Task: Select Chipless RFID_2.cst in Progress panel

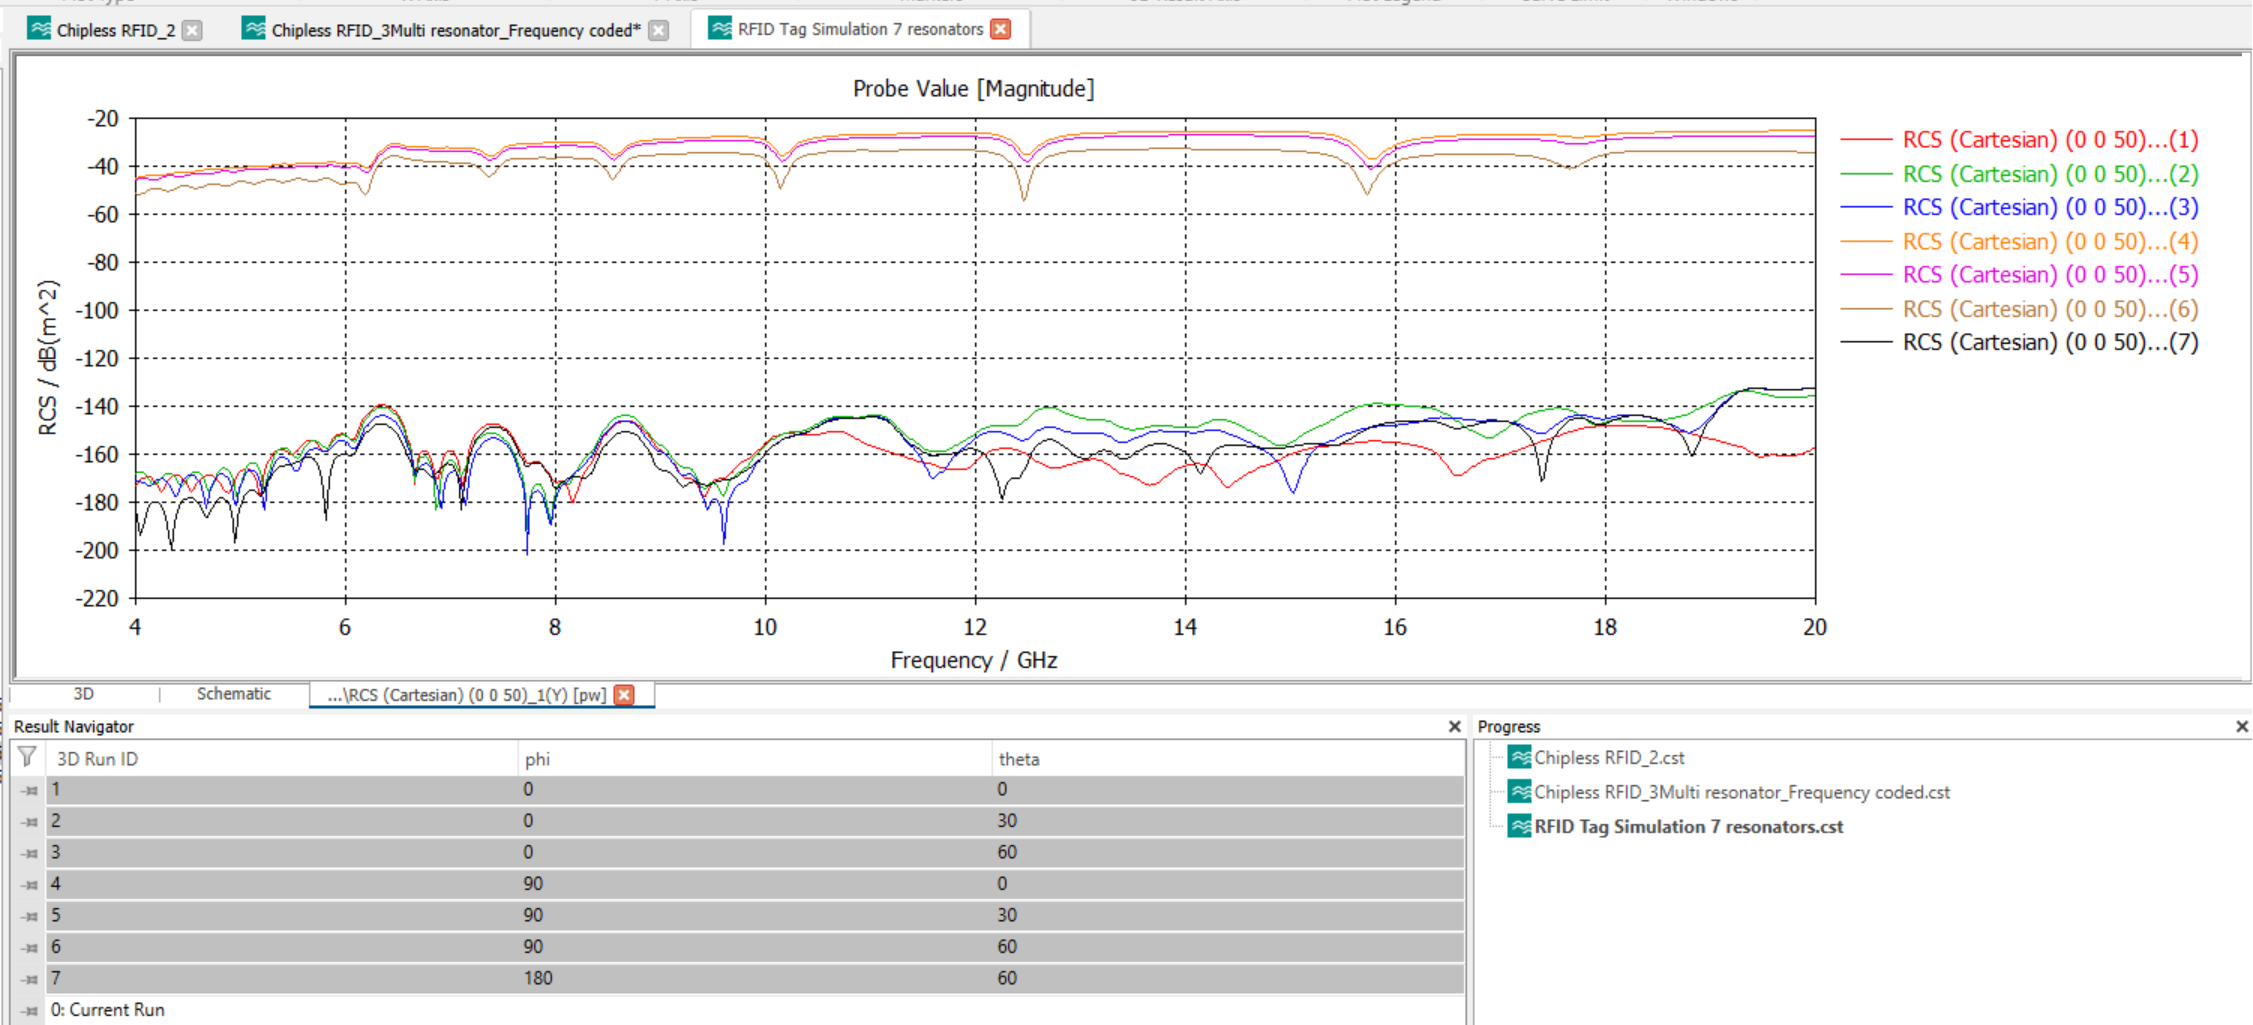Action: pos(1608,758)
